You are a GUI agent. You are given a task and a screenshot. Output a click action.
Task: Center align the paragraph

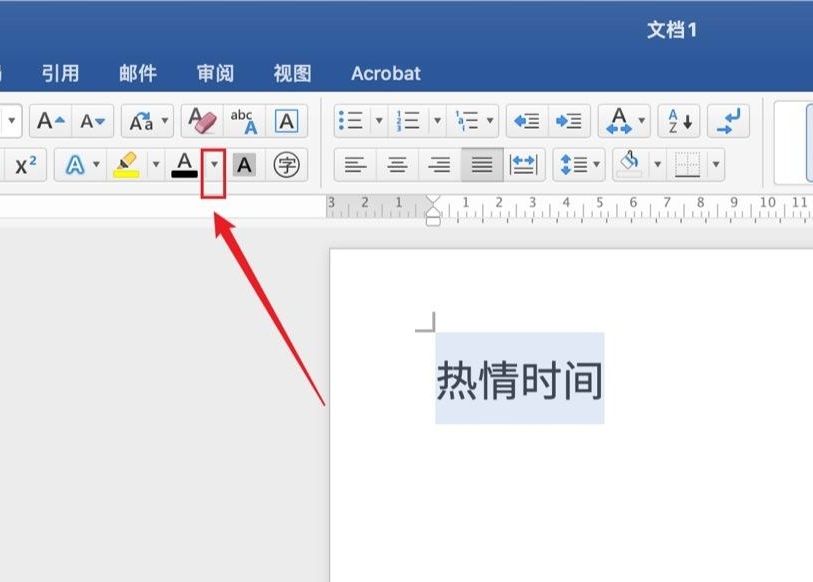(397, 165)
